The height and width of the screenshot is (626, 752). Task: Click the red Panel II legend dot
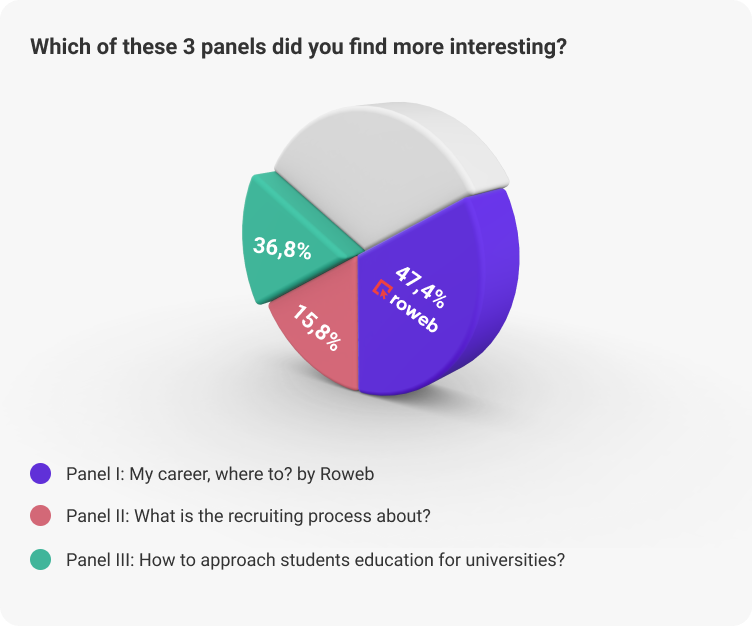pyautogui.click(x=40, y=516)
